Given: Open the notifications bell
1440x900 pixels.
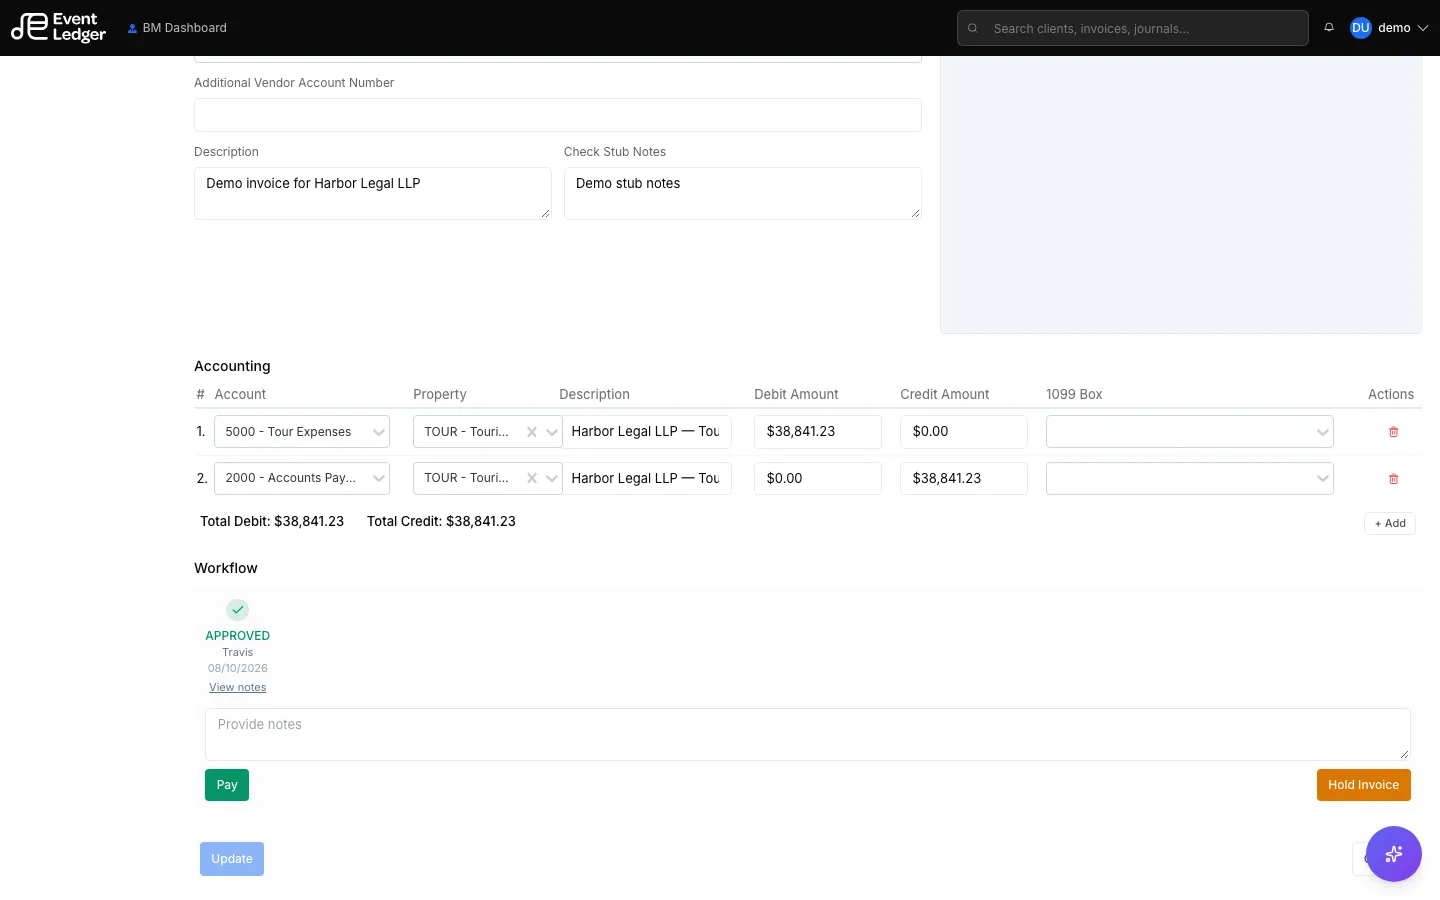Looking at the screenshot, I should click(1329, 28).
